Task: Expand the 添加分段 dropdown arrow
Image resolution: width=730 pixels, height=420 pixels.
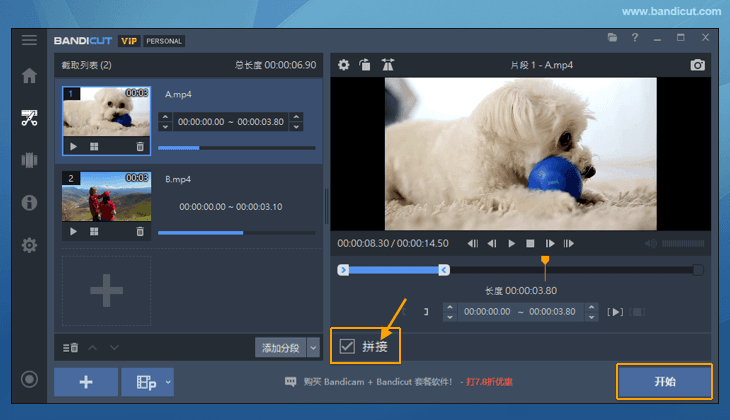Action: (313, 347)
